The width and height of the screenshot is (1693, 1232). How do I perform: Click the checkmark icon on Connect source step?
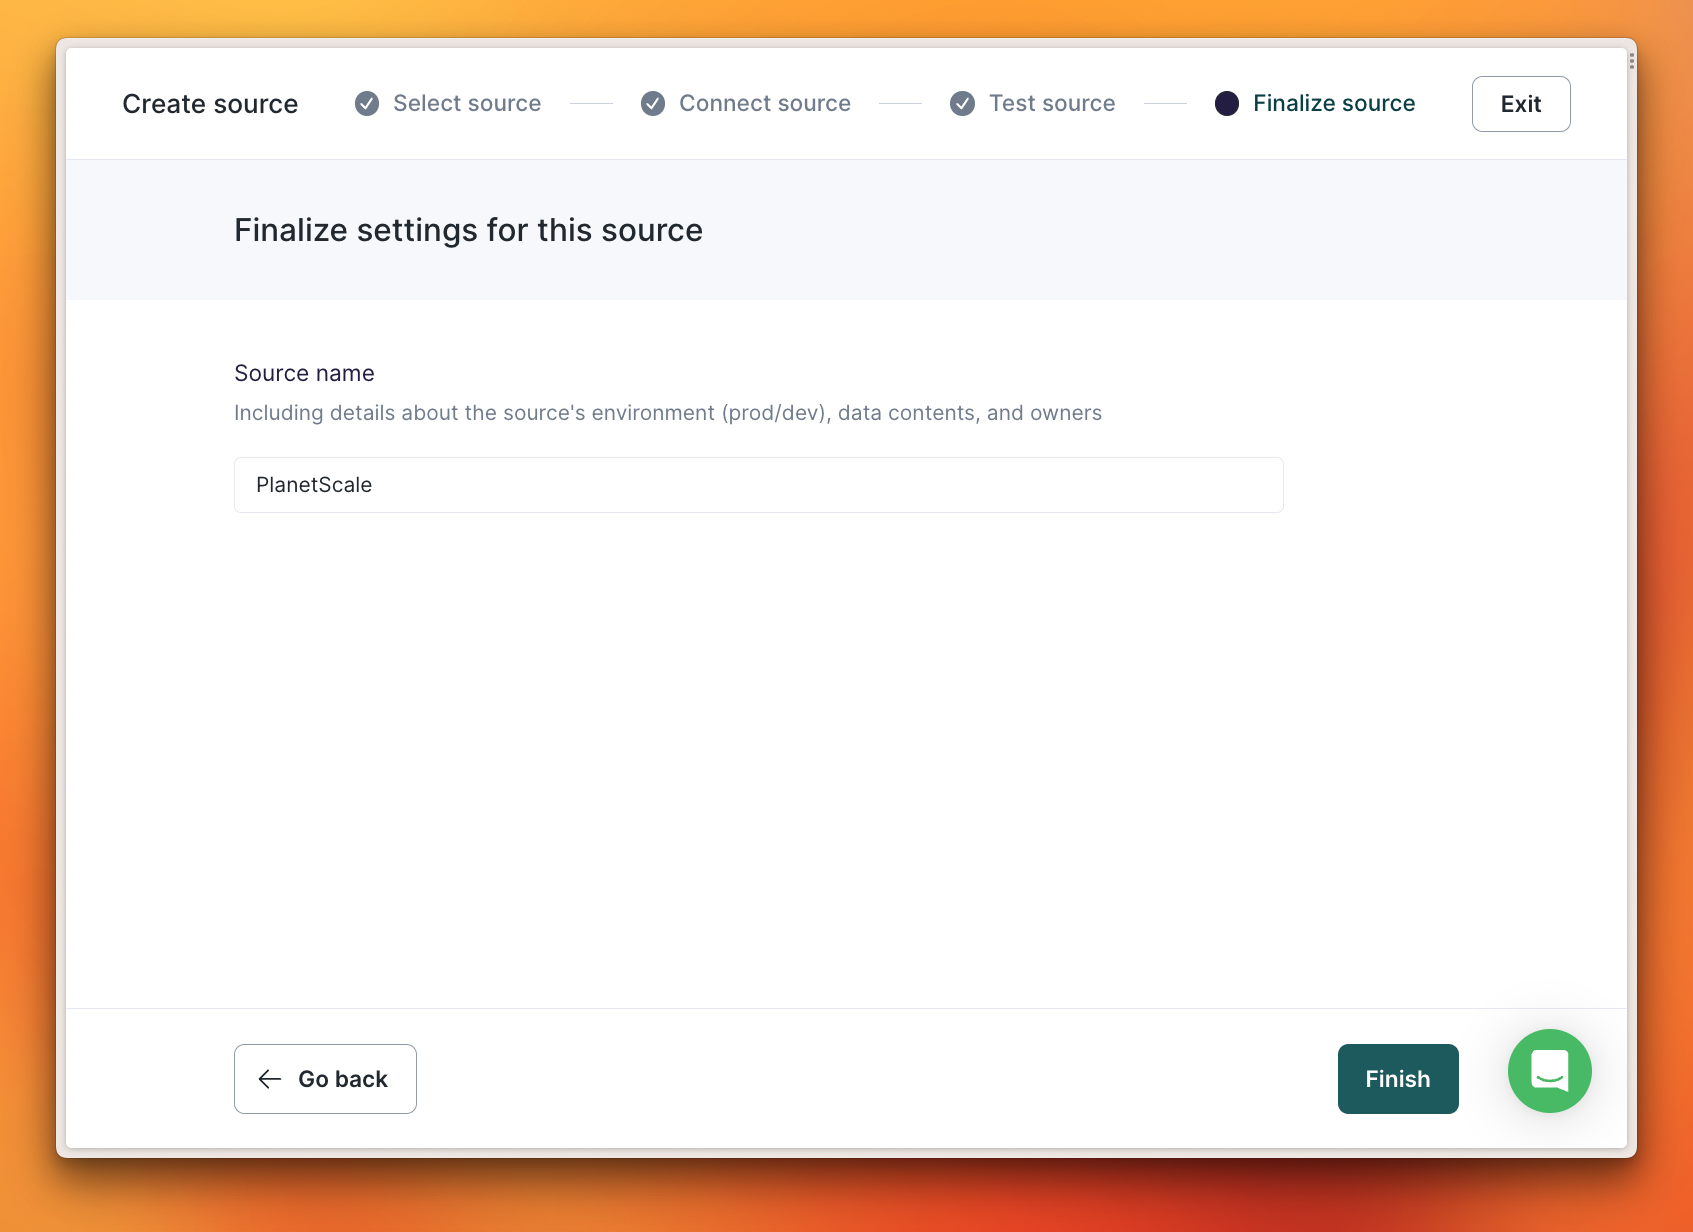[x=652, y=103]
